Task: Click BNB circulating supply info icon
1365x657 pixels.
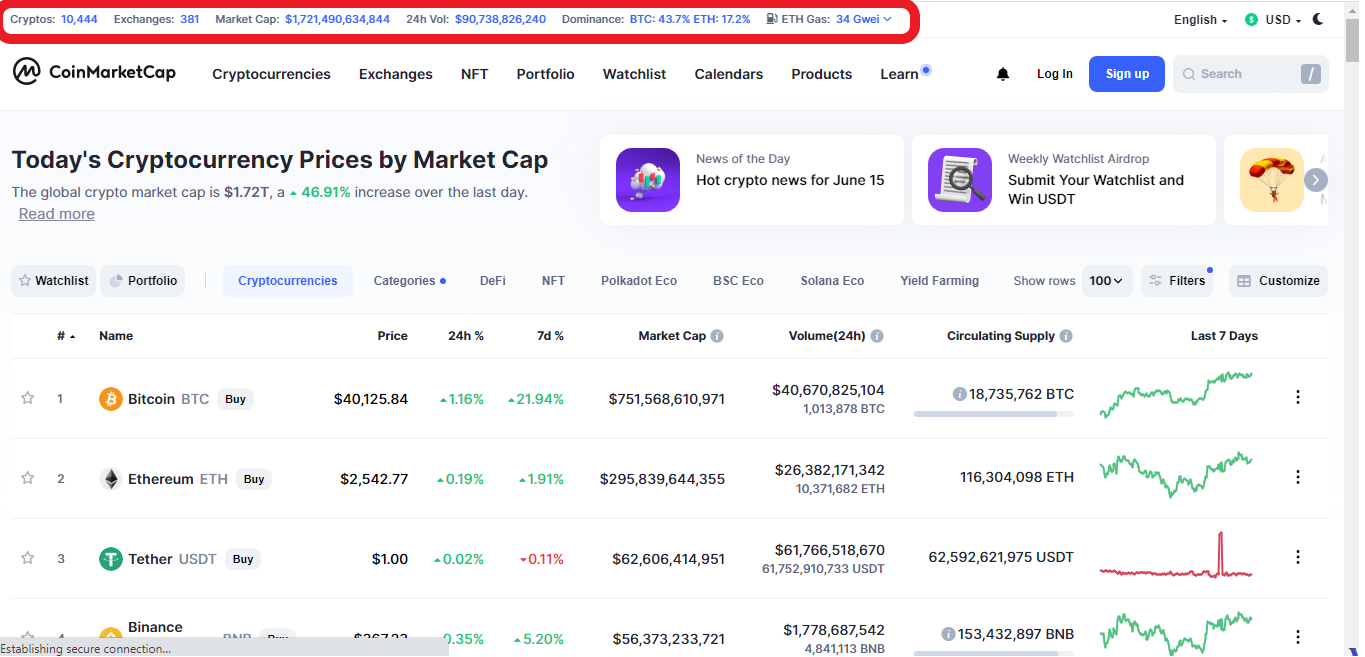Action: tap(948, 634)
